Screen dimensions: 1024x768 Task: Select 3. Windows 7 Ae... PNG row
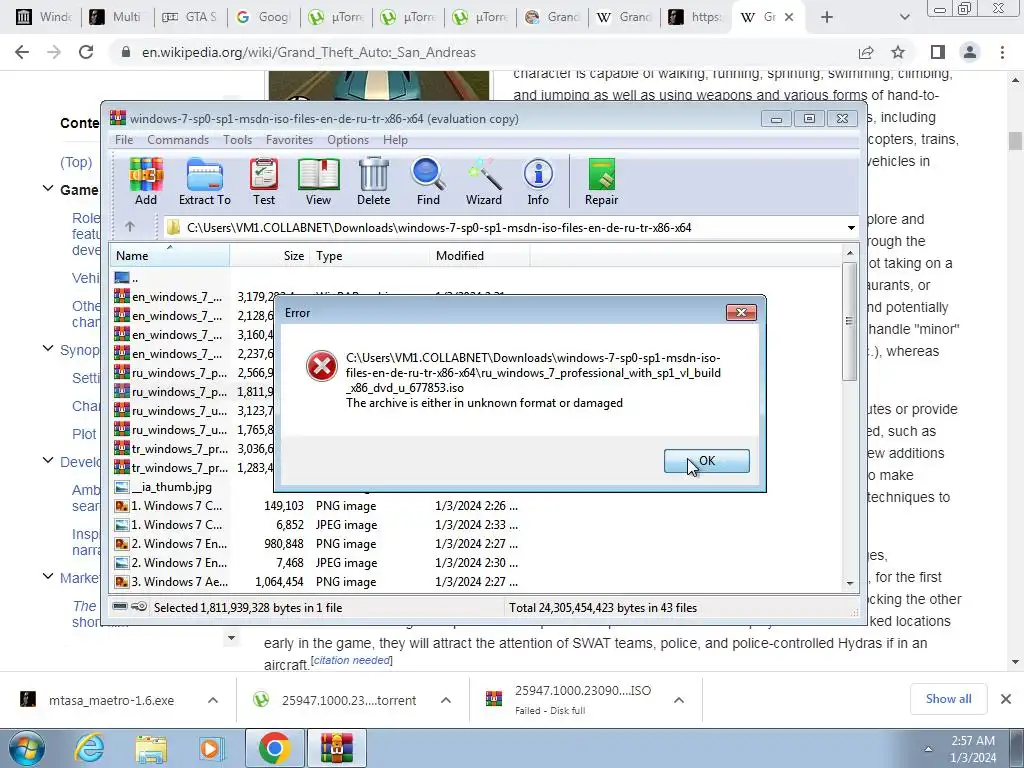(x=316, y=582)
